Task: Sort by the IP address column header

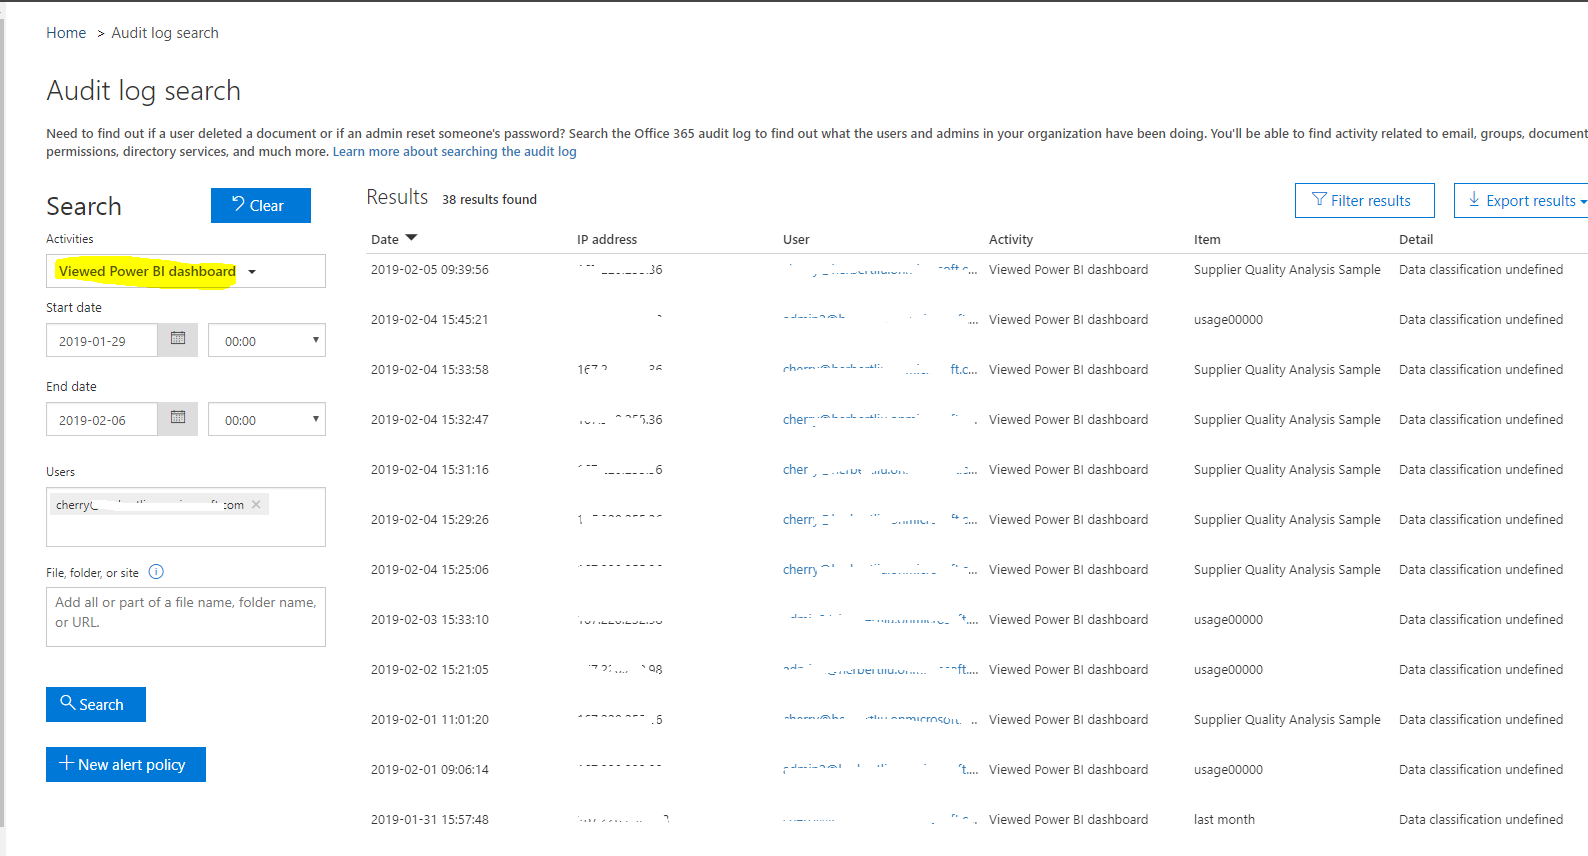Action: pos(607,239)
